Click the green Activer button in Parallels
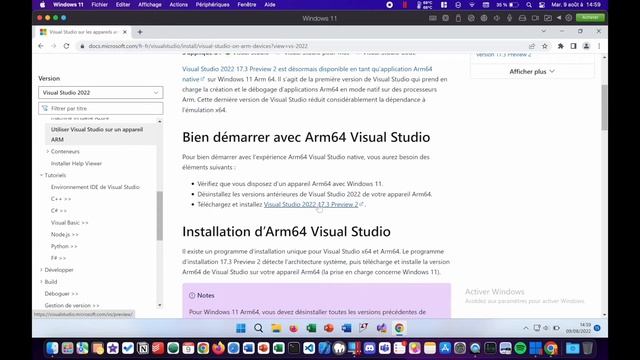The height and width of the screenshot is (360, 640). tap(590, 18)
